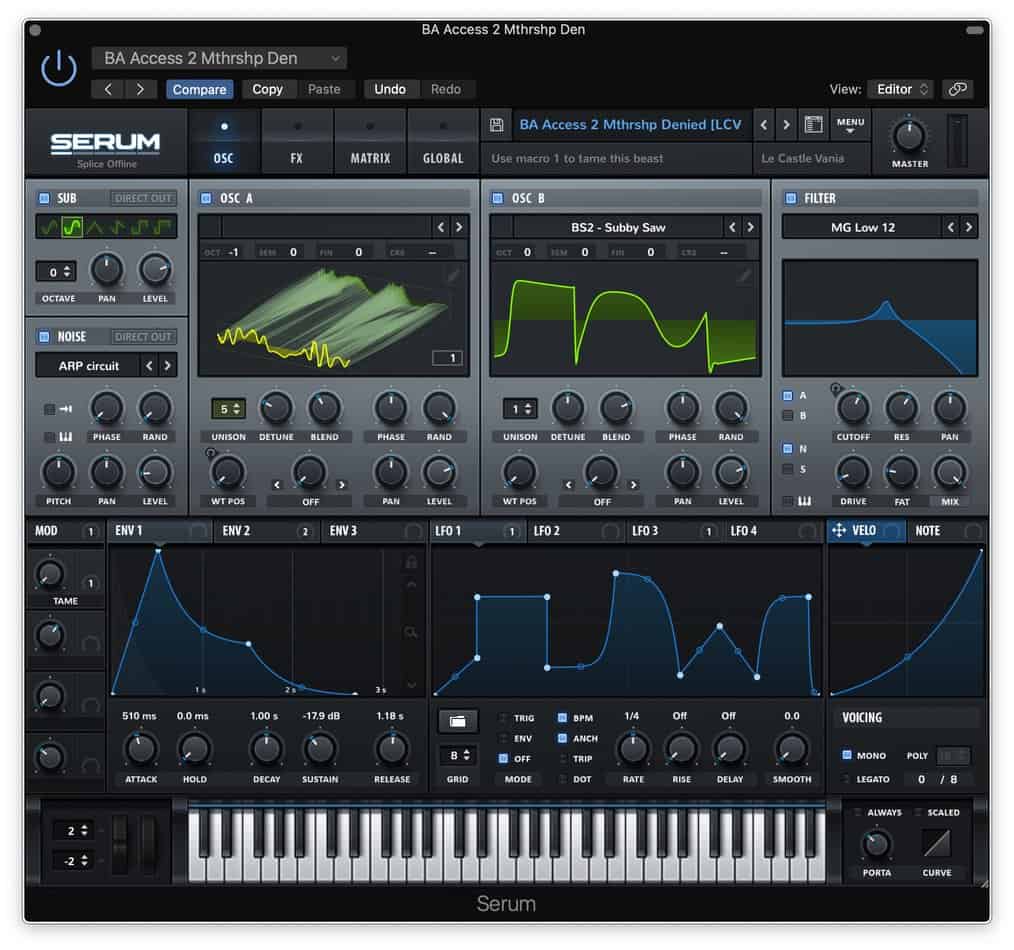Click the Copy button

tap(267, 89)
